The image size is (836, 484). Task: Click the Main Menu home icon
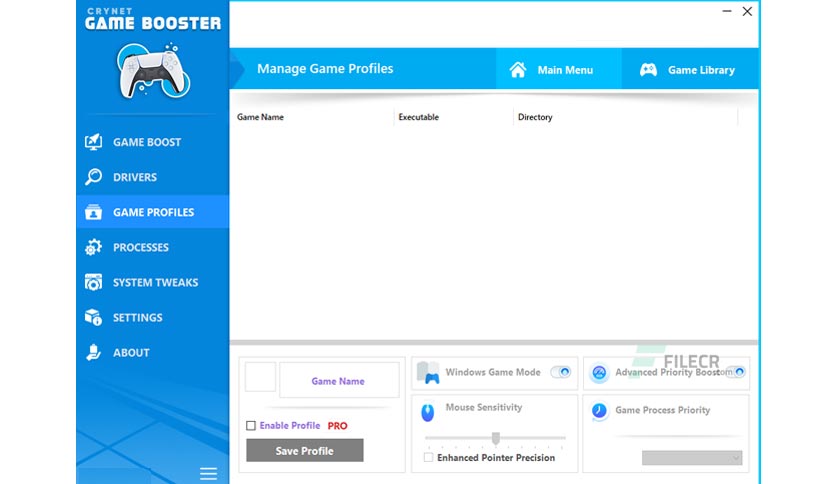[x=518, y=70]
